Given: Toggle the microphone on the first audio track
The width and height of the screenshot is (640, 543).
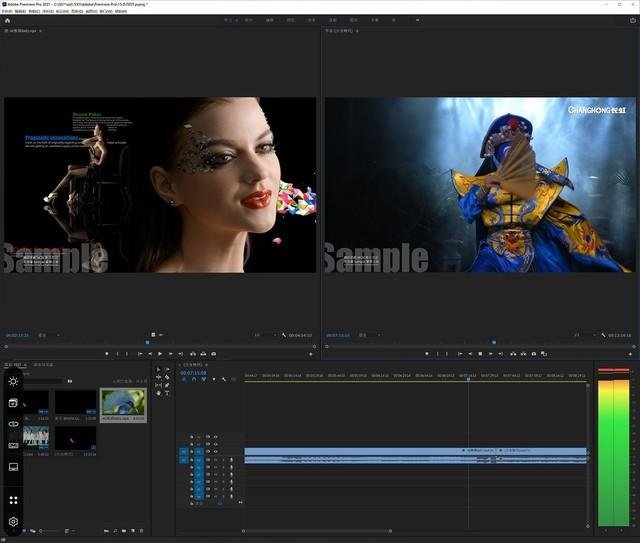Looking at the screenshot, I should (x=231, y=460).
